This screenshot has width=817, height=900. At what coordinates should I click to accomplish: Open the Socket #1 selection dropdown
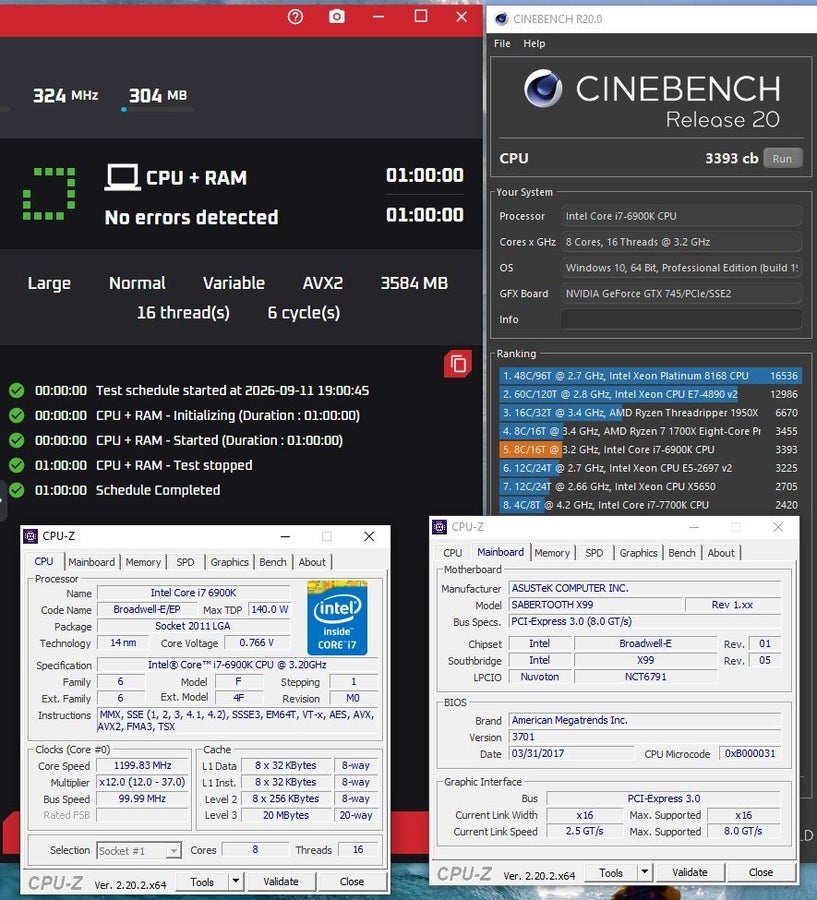[x=139, y=851]
